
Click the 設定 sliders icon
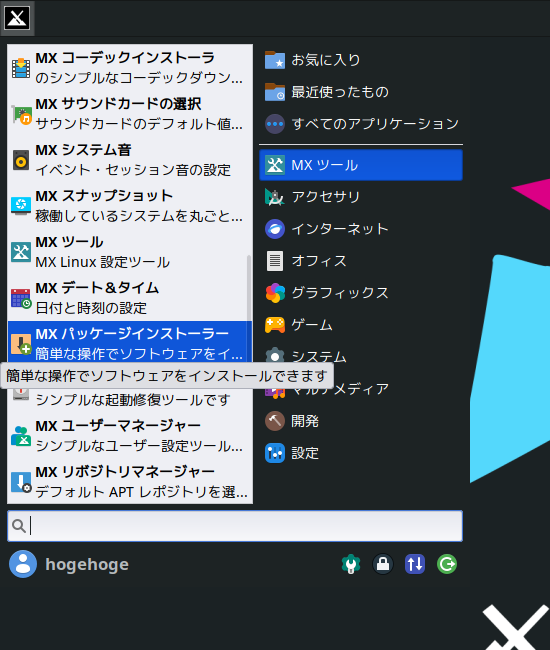pyautogui.click(x=275, y=453)
